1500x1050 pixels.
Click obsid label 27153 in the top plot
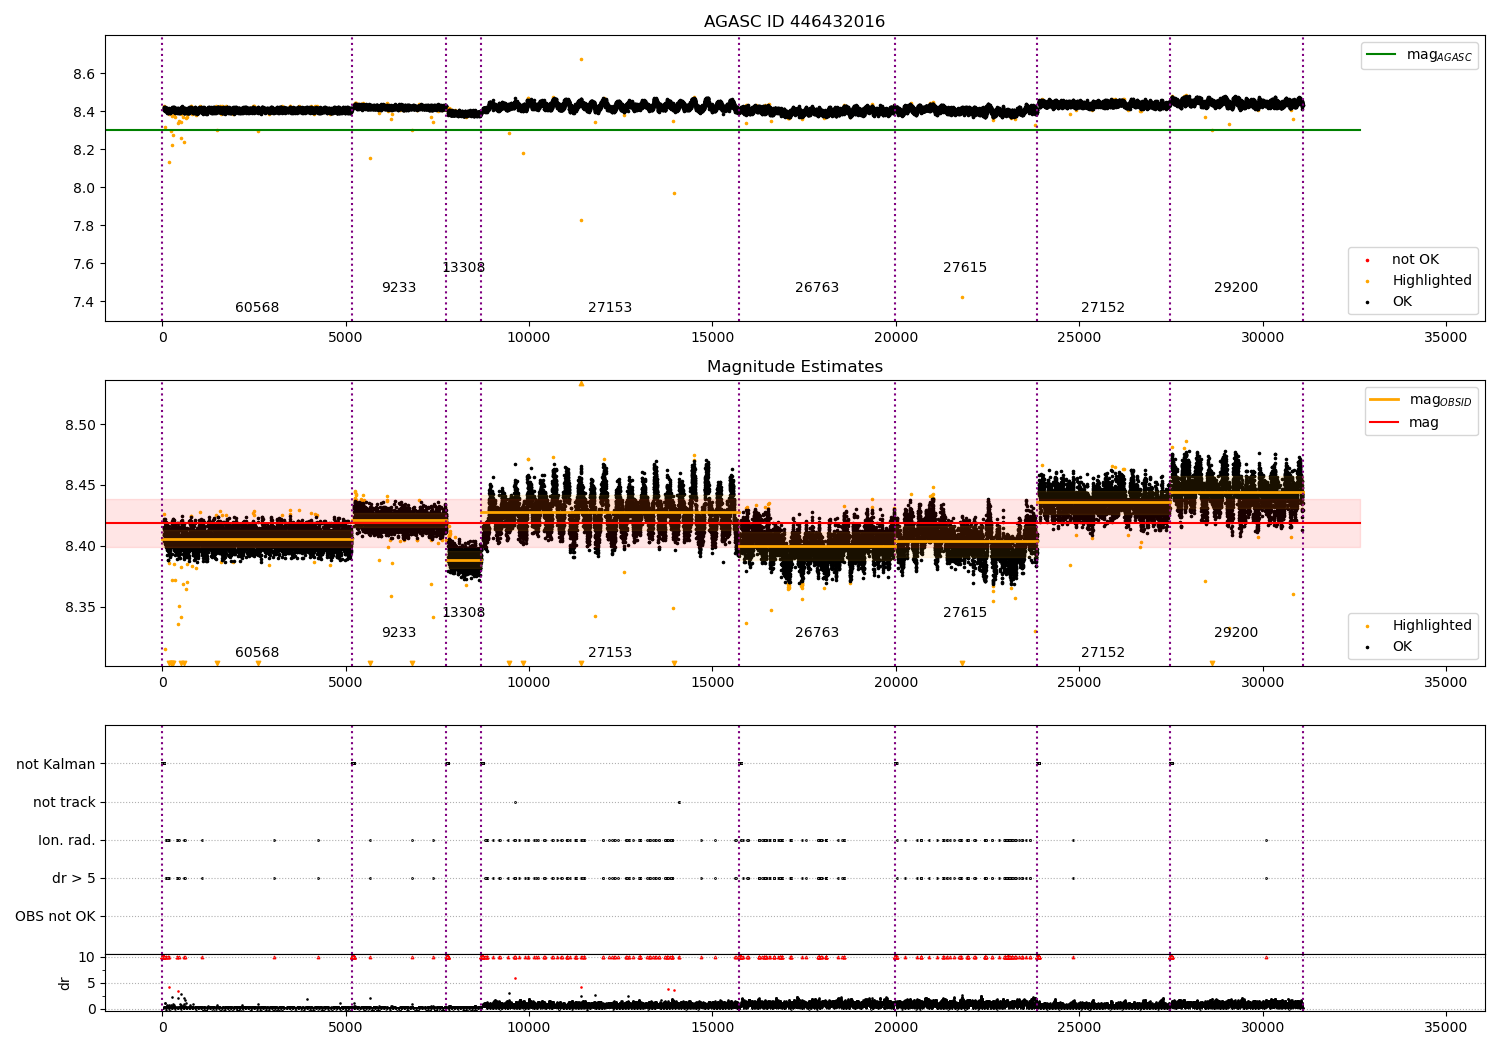click(x=610, y=308)
